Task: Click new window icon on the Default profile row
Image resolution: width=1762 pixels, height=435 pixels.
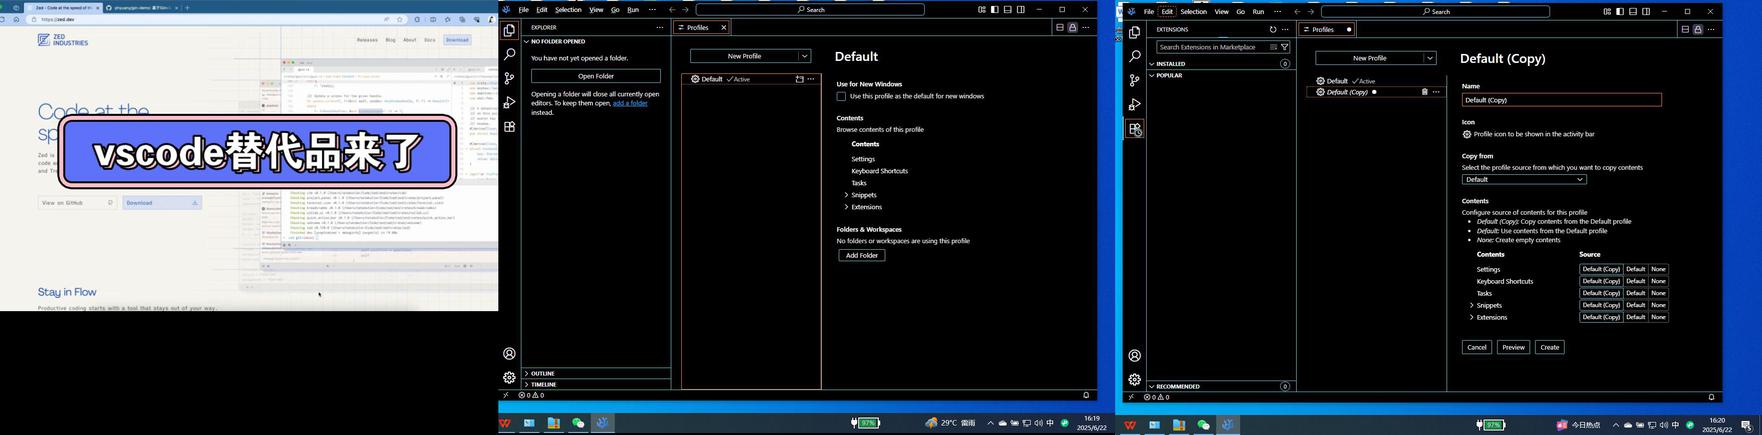Action: point(799,79)
